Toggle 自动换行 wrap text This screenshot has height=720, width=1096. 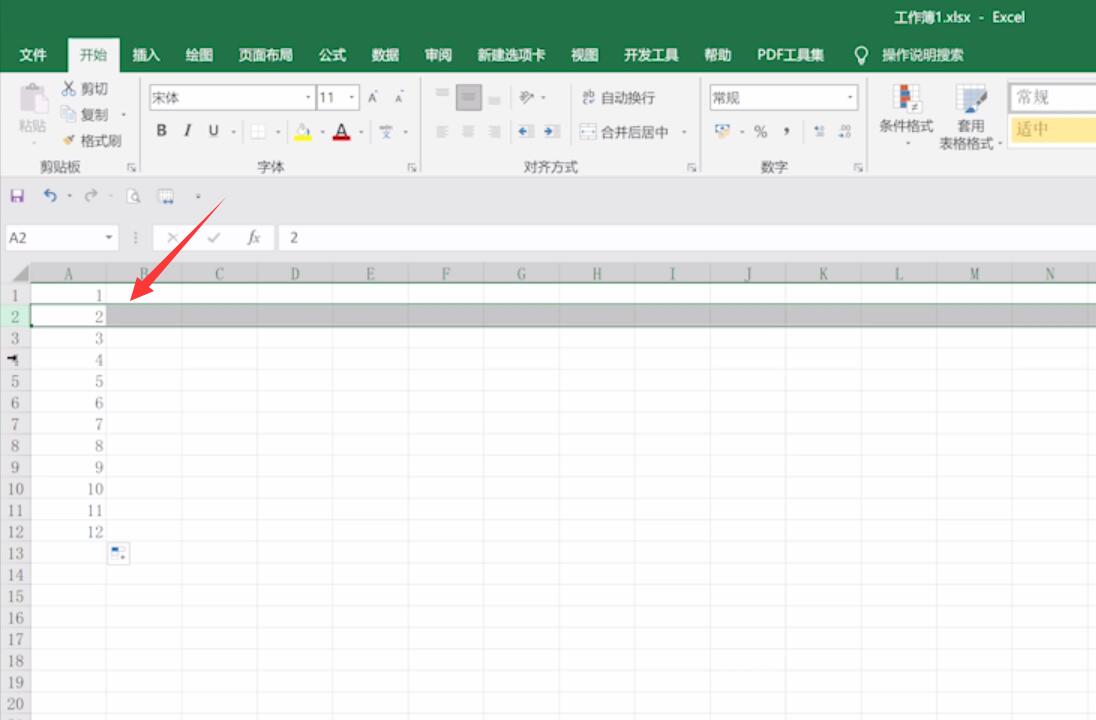[x=619, y=98]
